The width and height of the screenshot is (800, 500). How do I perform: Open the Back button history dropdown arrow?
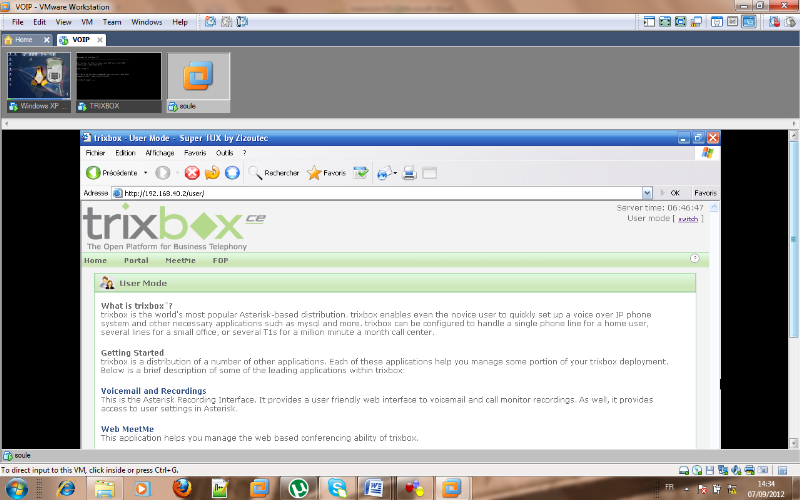point(145,173)
